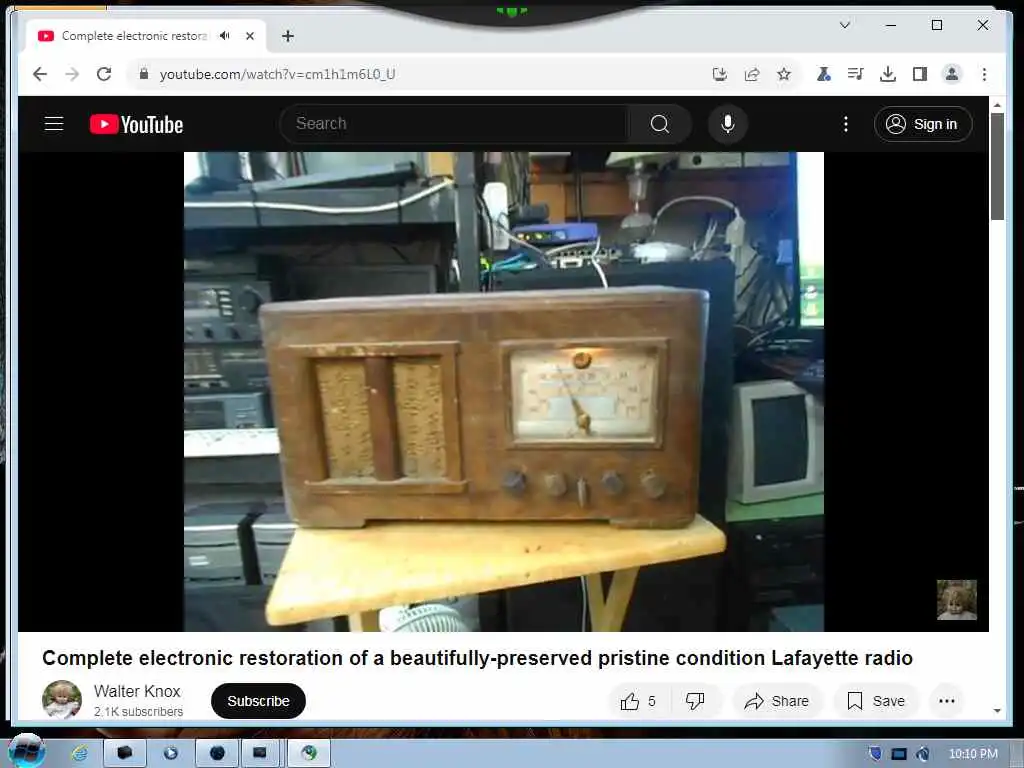Viewport: 1024px width, 768px height.
Task: Toggle Chrome side panel
Action: point(920,74)
